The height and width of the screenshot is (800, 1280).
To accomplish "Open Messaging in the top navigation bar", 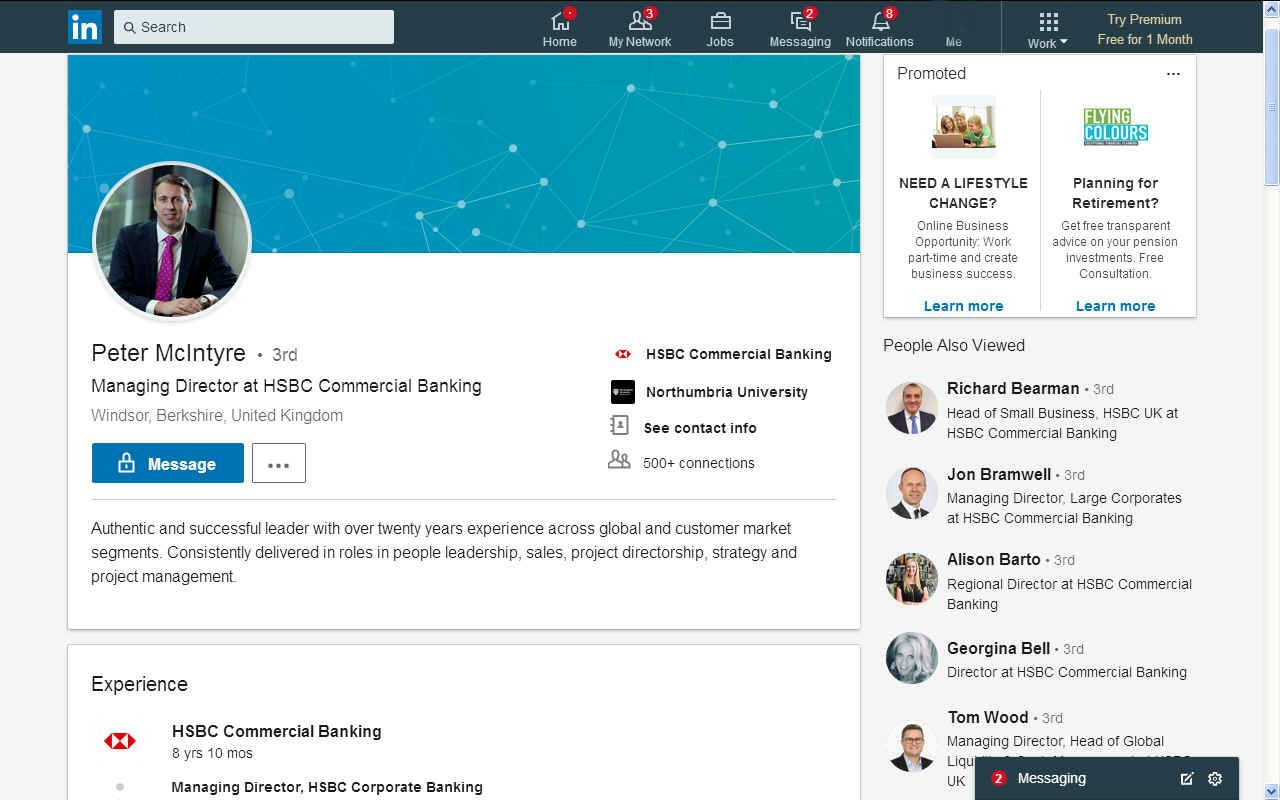I will point(800,28).
